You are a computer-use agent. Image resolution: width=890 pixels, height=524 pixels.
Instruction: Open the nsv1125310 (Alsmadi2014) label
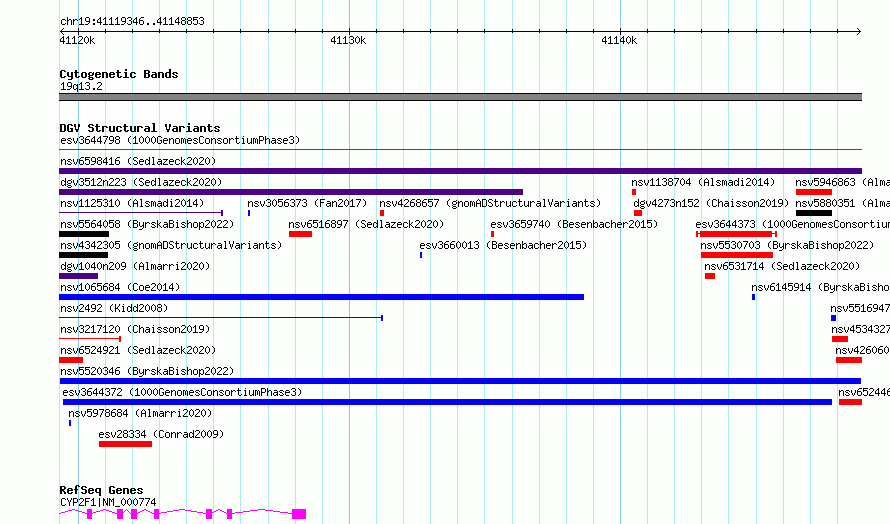pos(132,203)
